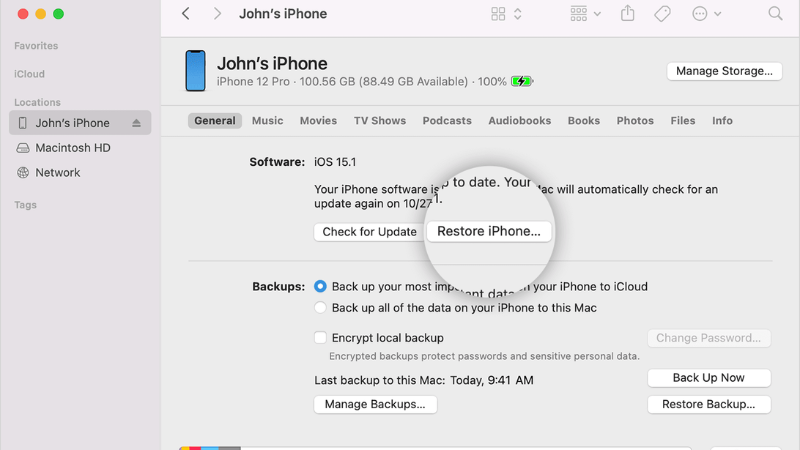Click the storage usage color bar
This screenshot has height=450, width=800.
tap(435, 448)
